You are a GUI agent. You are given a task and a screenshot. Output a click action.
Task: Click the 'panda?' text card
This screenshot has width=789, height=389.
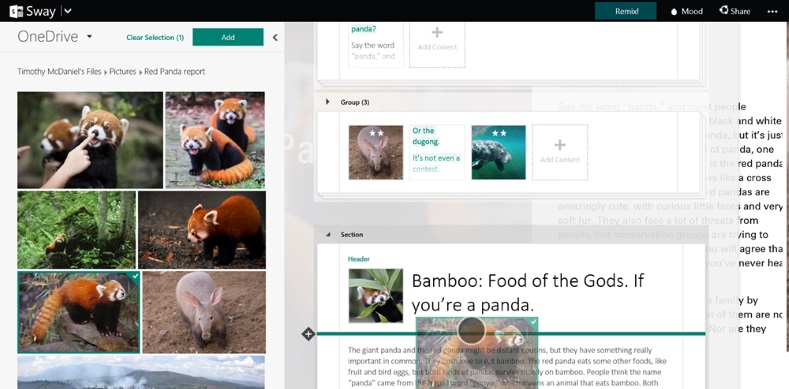[x=376, y=44]
